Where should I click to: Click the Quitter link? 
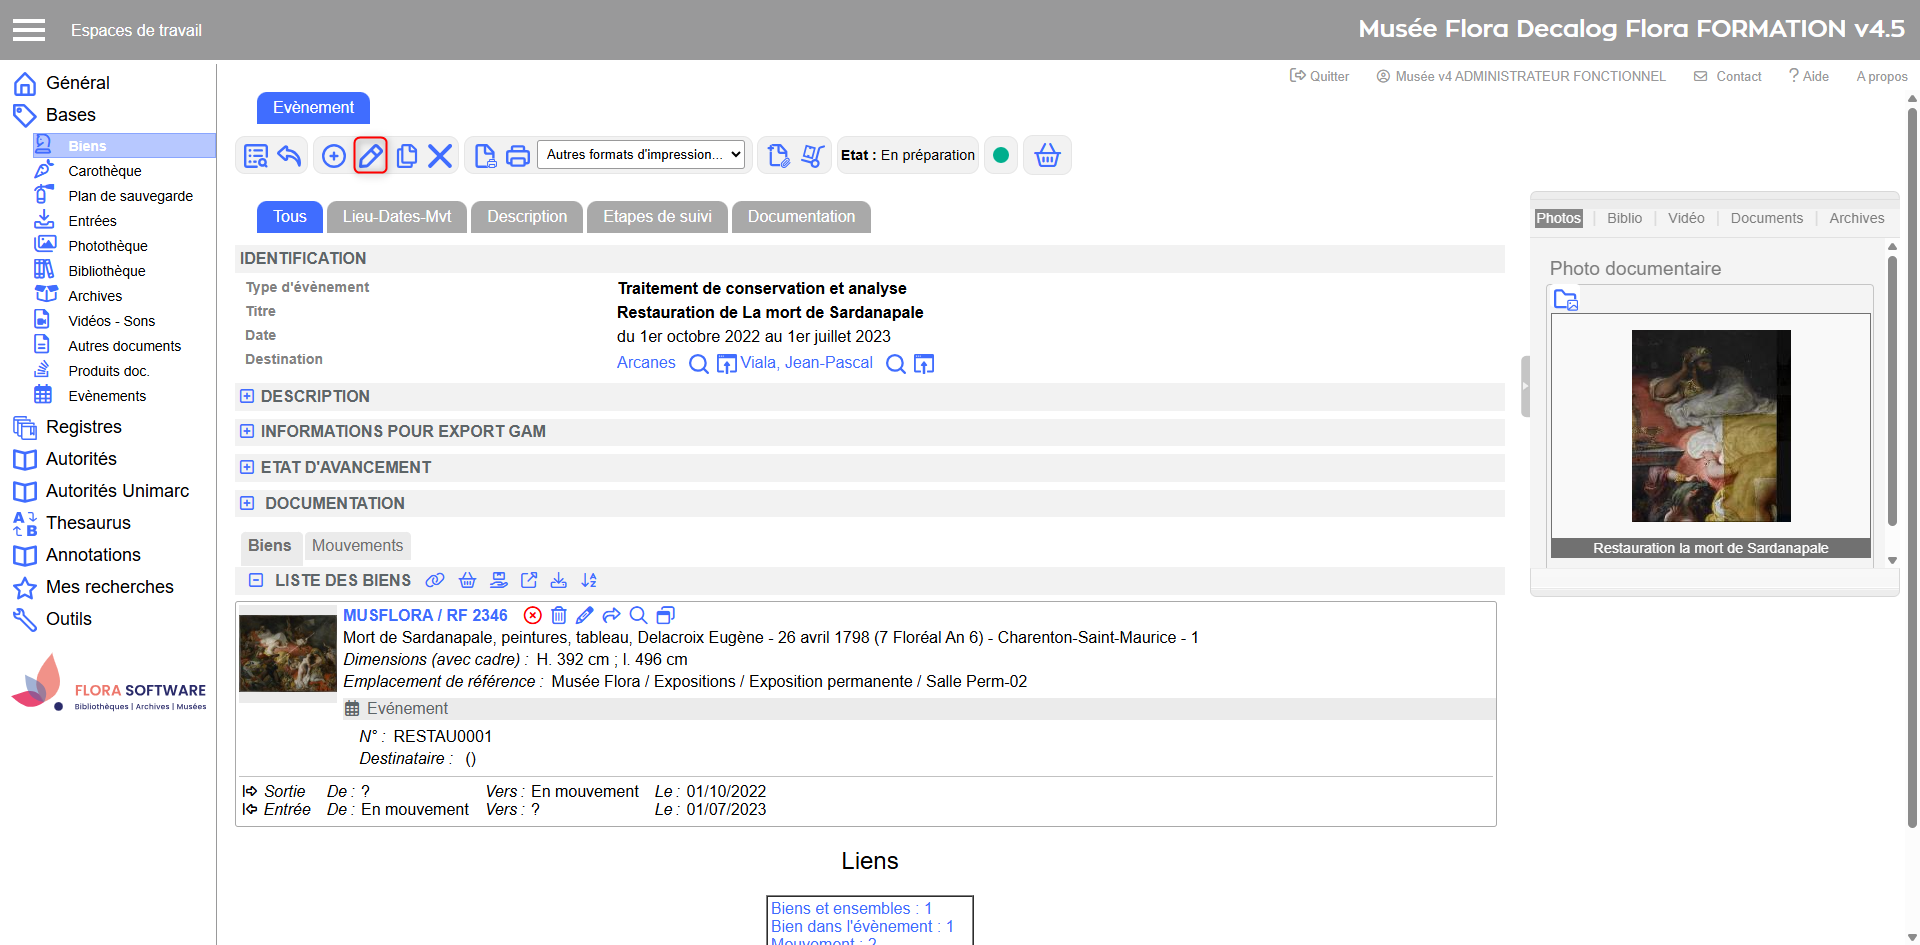[1319, 77]
